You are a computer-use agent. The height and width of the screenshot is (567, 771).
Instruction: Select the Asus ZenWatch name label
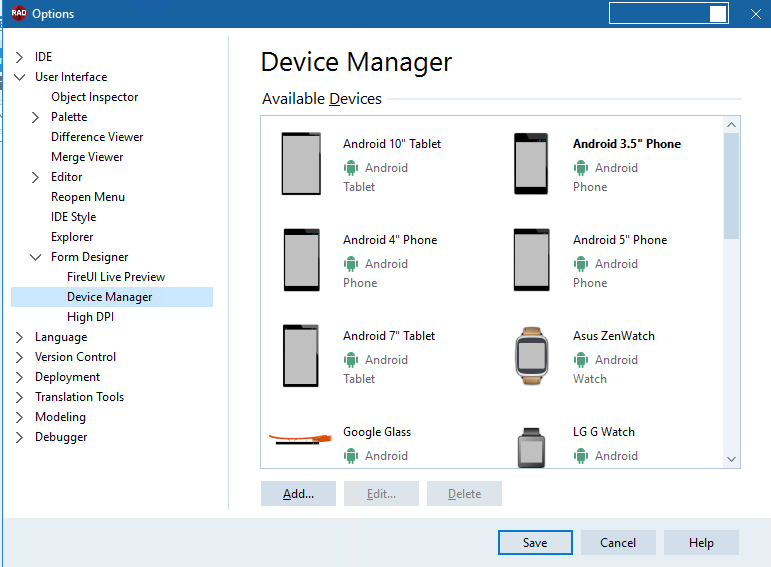(x=614, y=335)
